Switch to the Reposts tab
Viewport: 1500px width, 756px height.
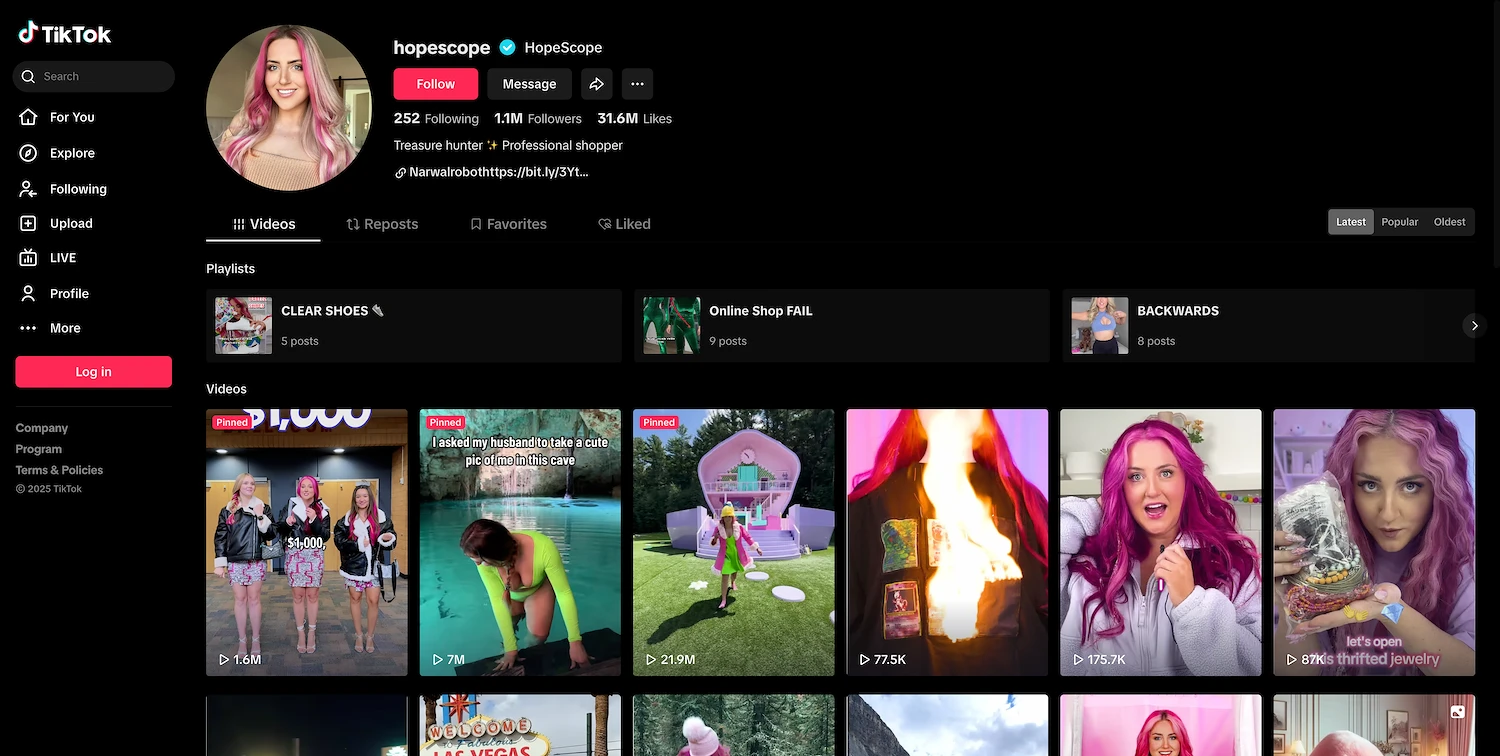(382, 224)
